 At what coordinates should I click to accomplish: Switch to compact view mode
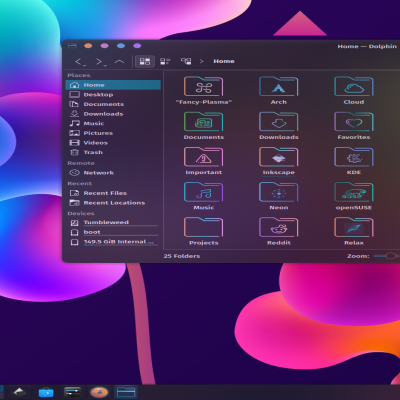[165, 61]
